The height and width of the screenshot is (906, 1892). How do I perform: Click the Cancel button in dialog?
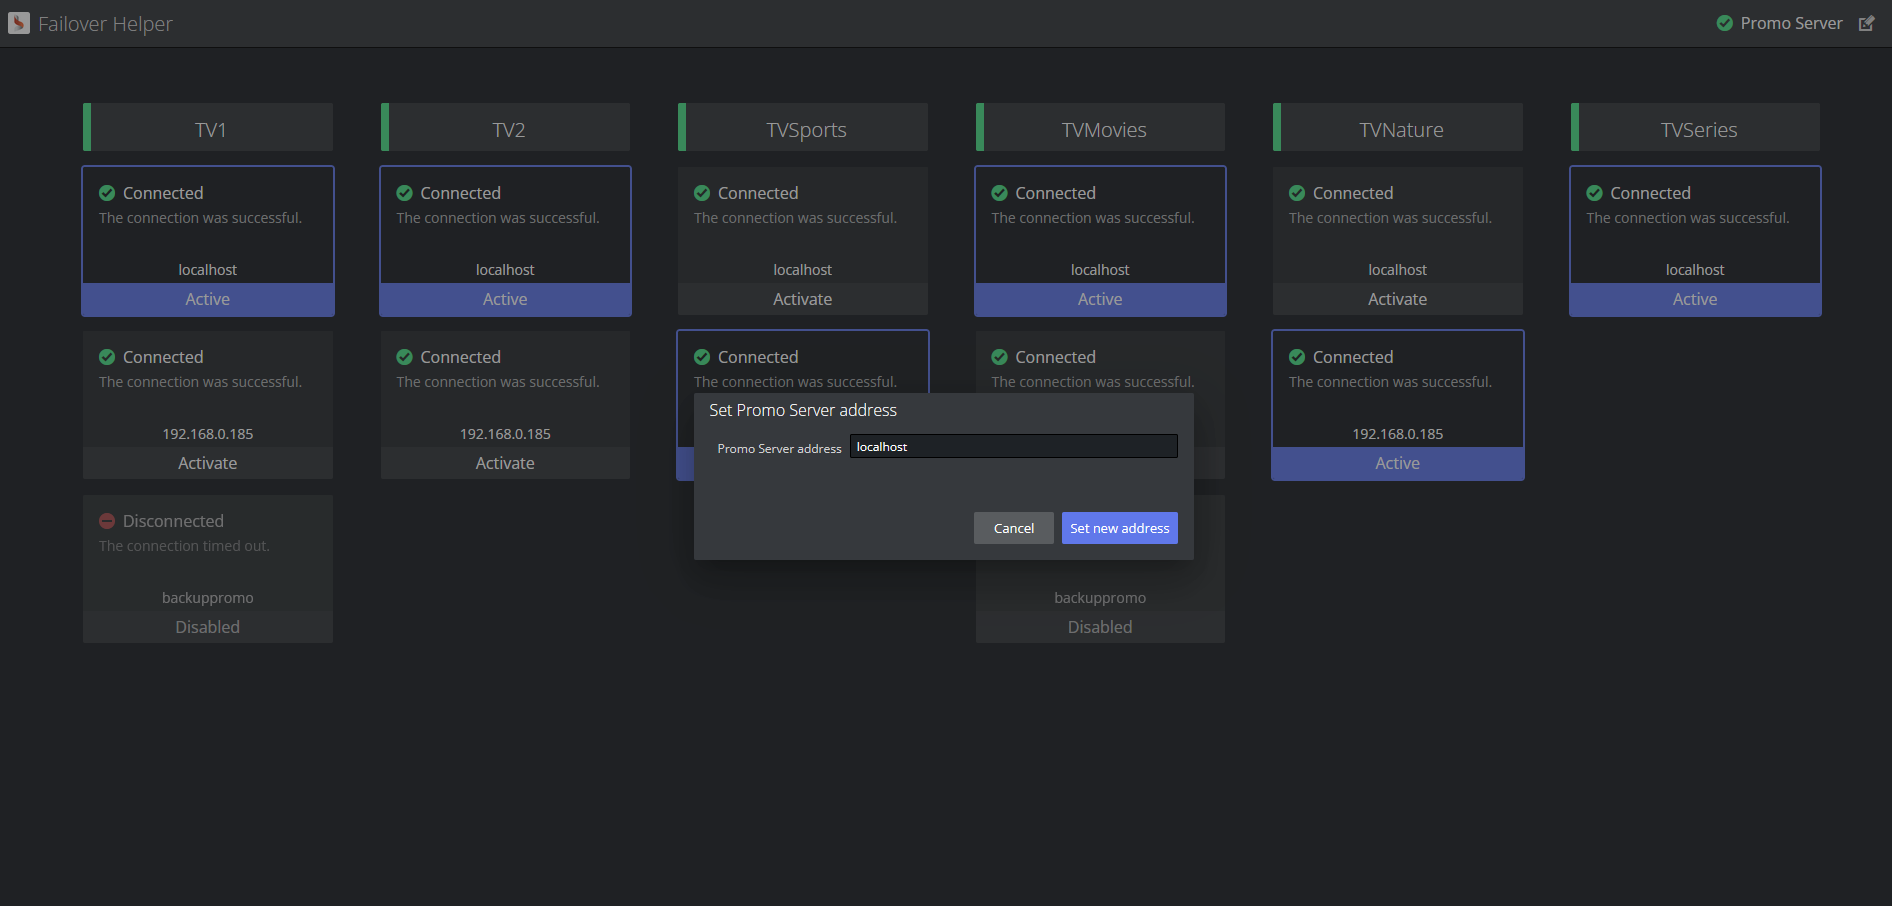click(1013, 528)
